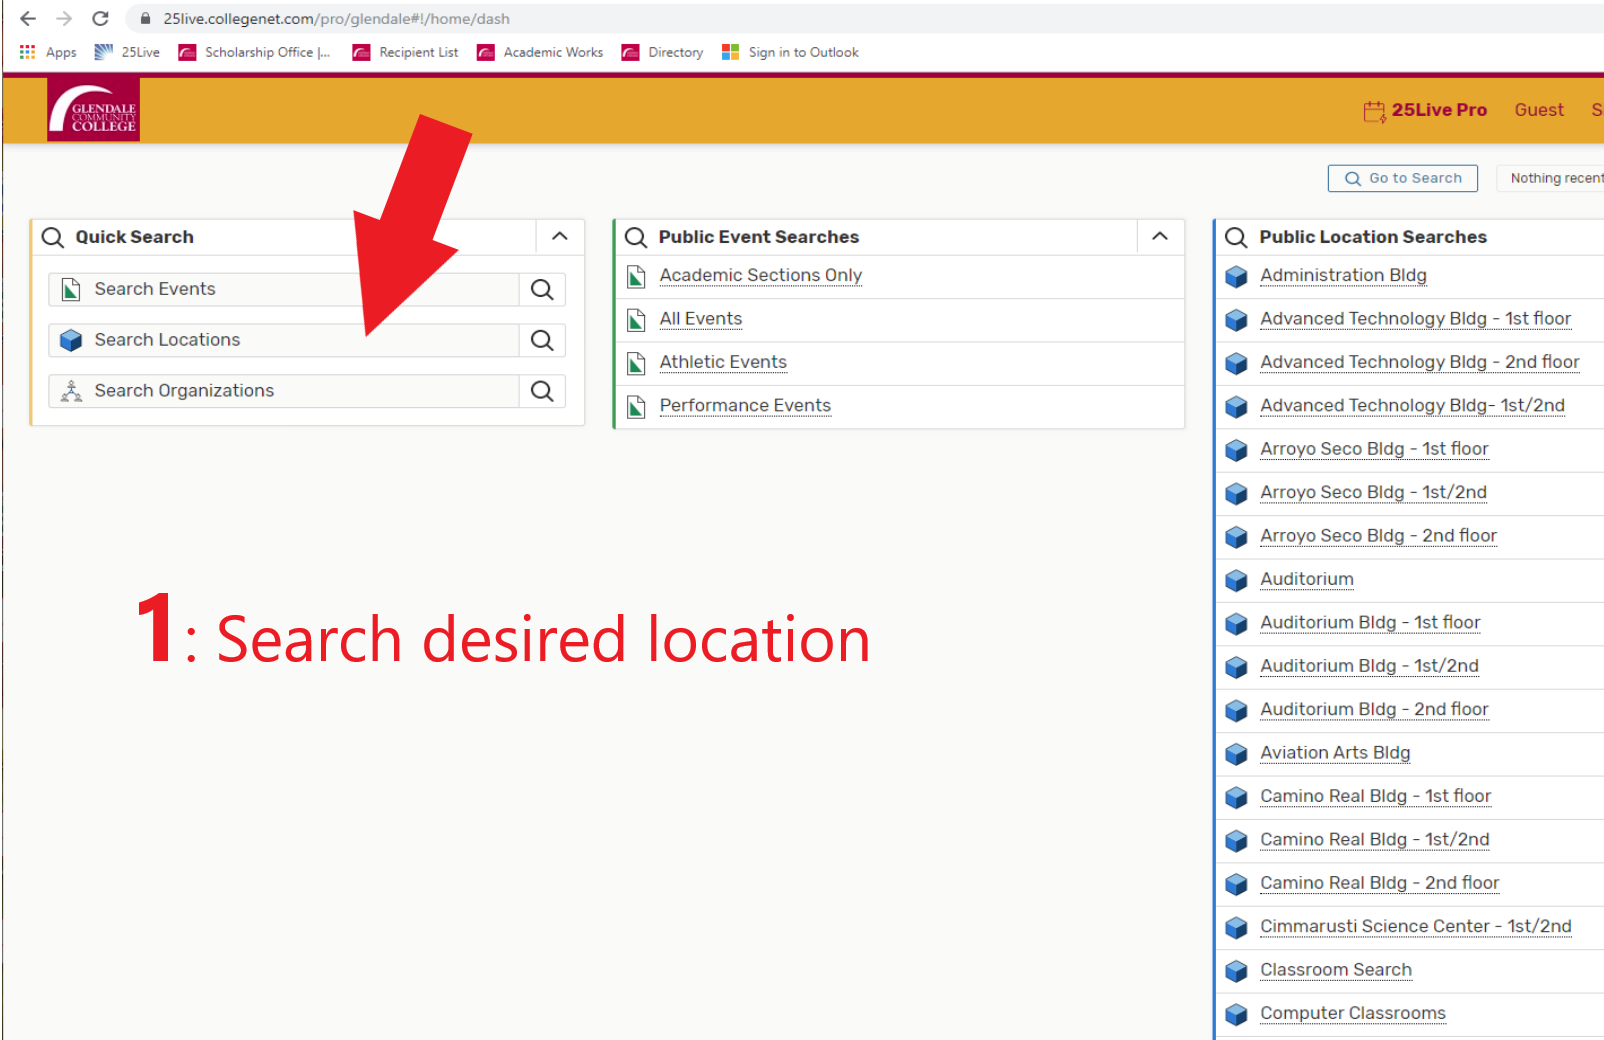The width and height of the screenshot is (1604, 1040).
Task: Open Camino Real Bldg - 2nd floor
Action: (1379, 883)
